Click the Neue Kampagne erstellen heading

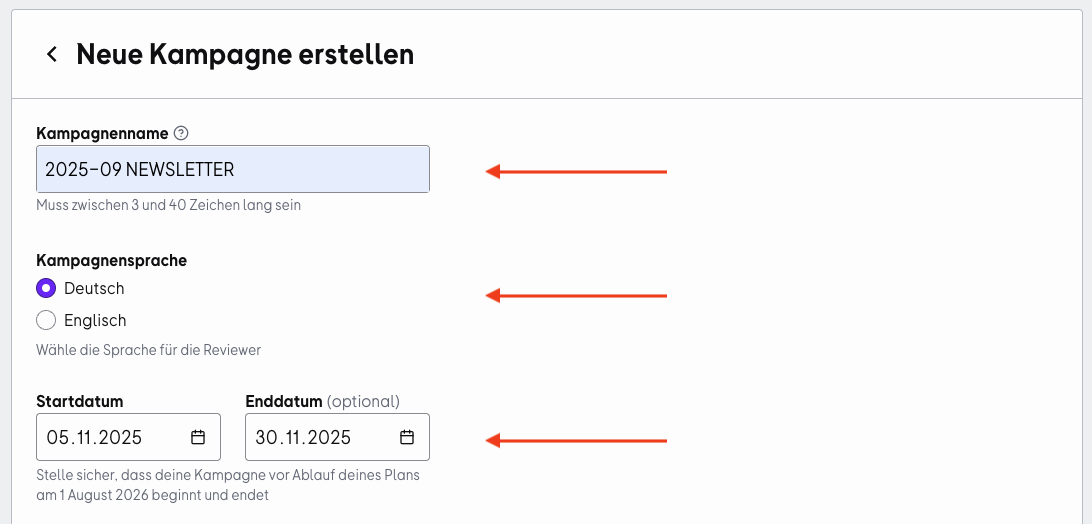[245, 54]
